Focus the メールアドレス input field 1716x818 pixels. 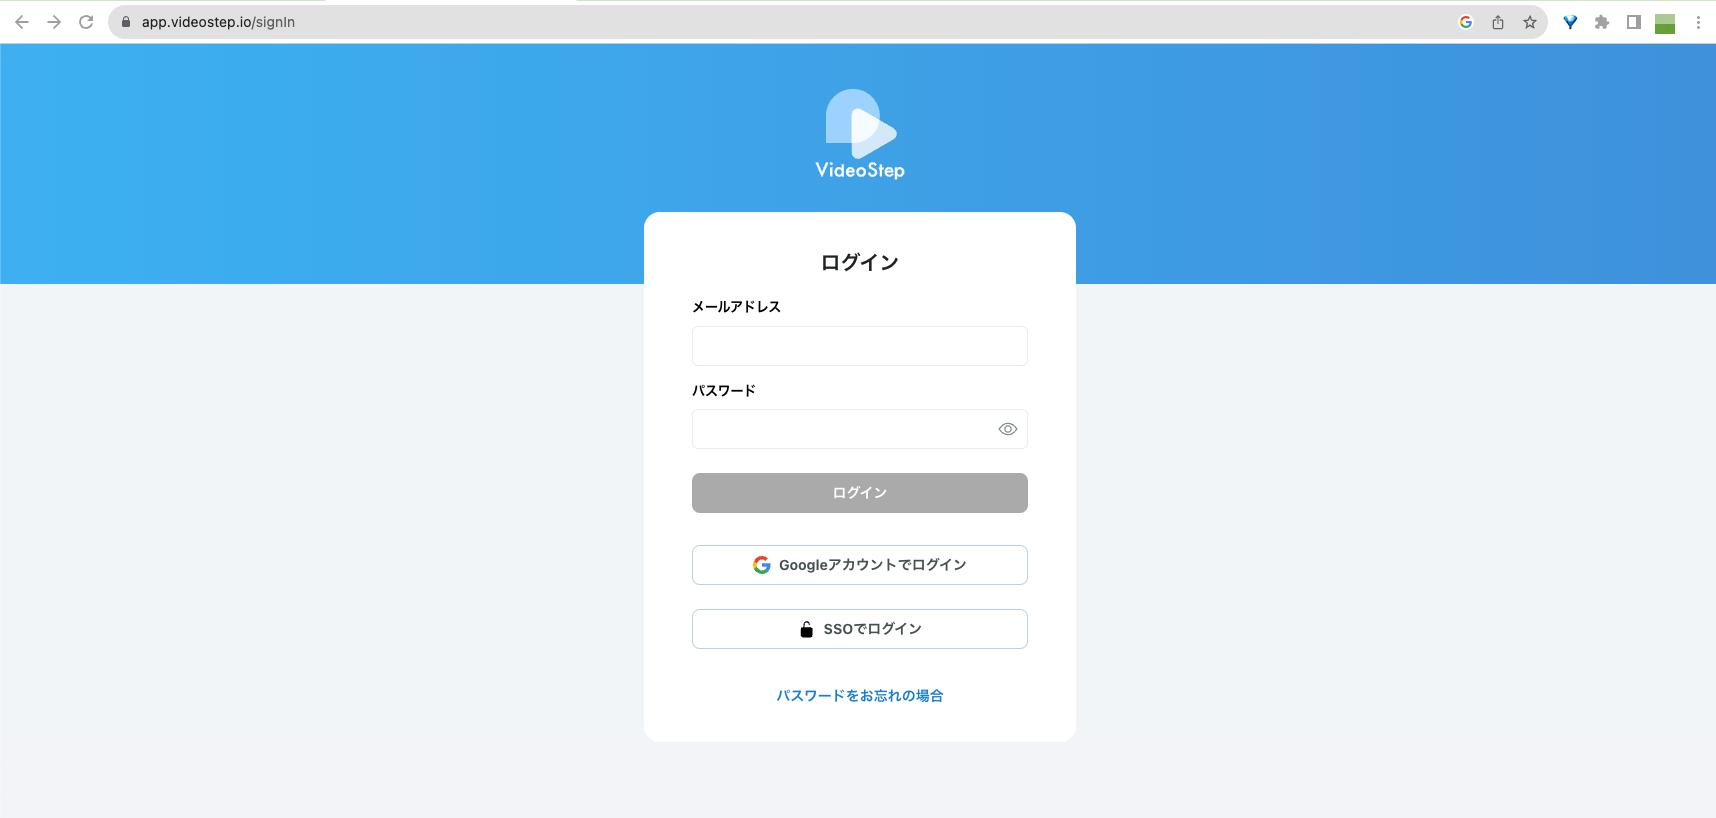pyautogui.click(x=860, y=346)
